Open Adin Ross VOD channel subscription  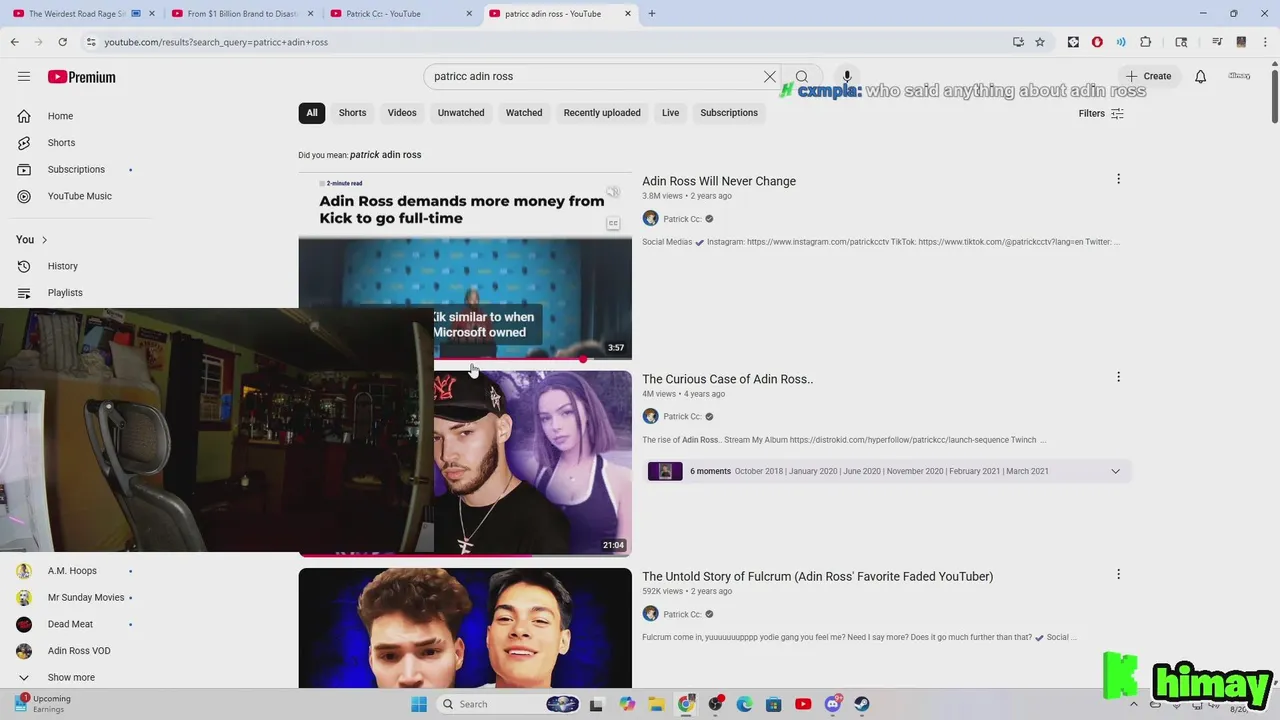[80, 651]
